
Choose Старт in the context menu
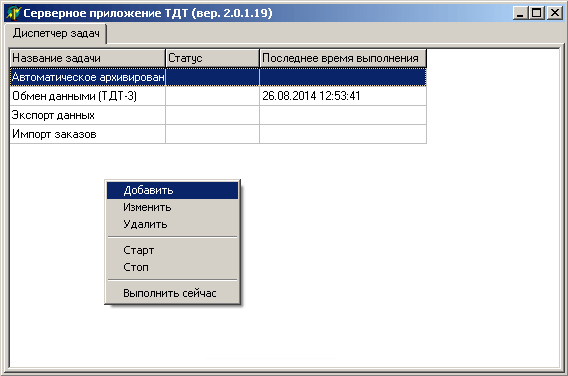(172, 250)
